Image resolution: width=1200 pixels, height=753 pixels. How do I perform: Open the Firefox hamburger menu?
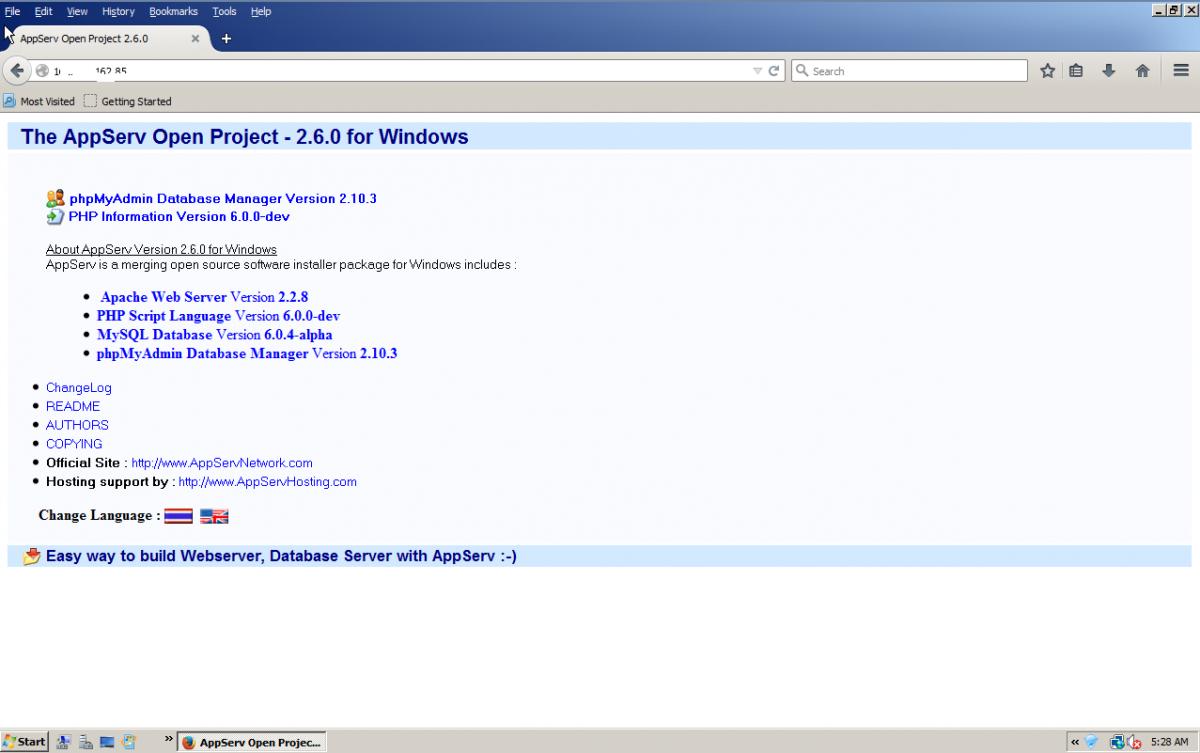pyautogui.click(x=1180, y=71)
